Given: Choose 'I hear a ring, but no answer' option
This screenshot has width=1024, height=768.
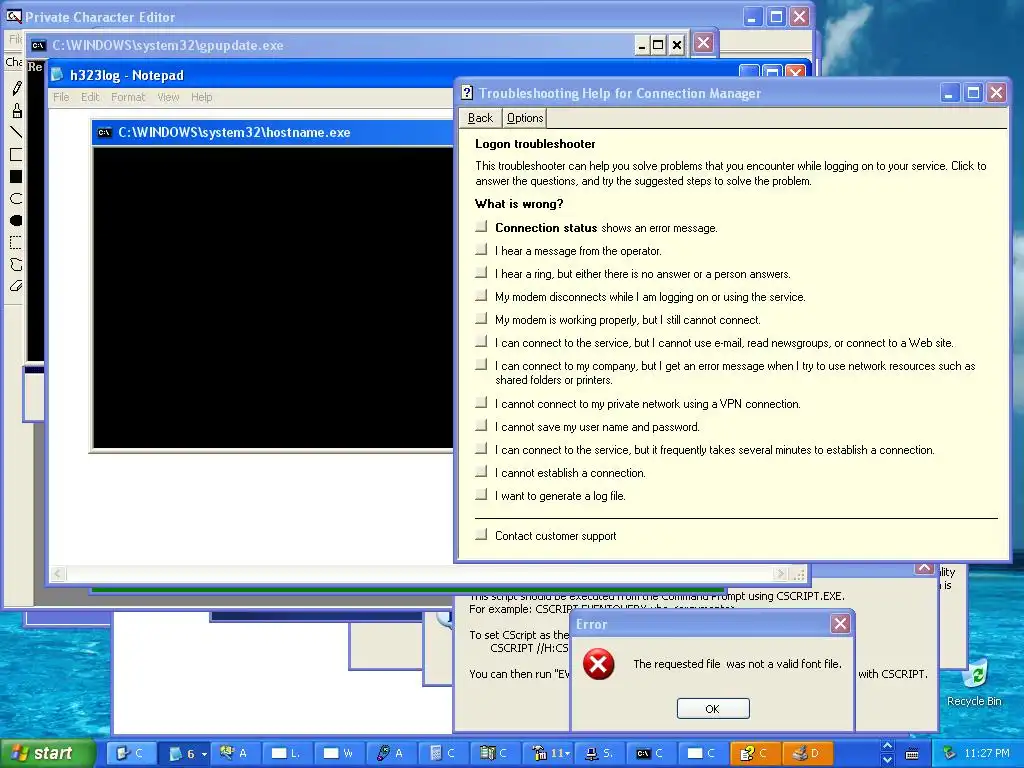Looking at the screenshot, I should tap(481, 272).
